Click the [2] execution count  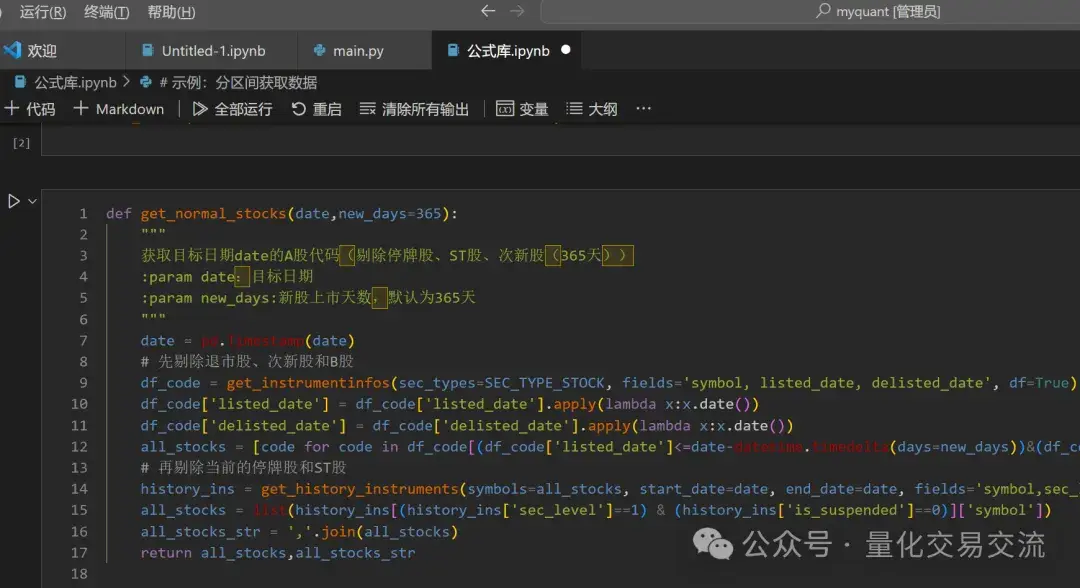coord(21,143)
